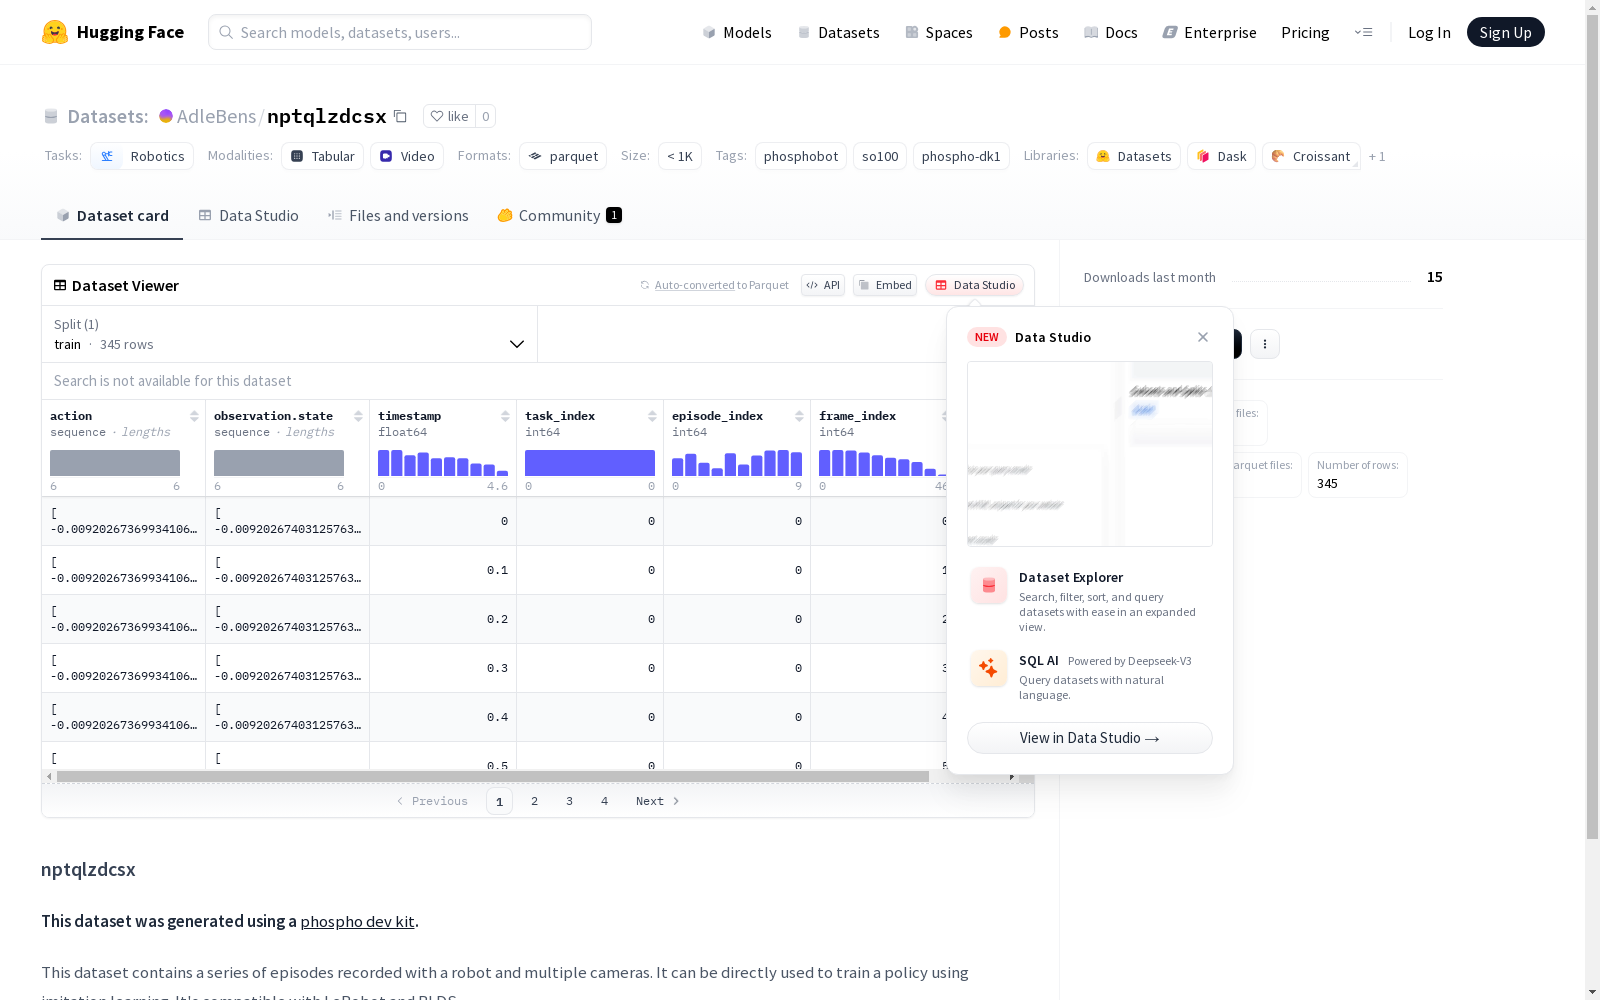
Task: Go to the Community tab
Action: (560, 216)
